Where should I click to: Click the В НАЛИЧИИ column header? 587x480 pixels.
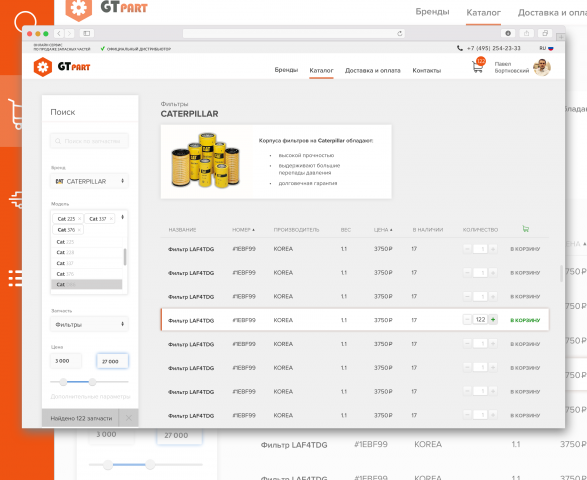(428, 230)
